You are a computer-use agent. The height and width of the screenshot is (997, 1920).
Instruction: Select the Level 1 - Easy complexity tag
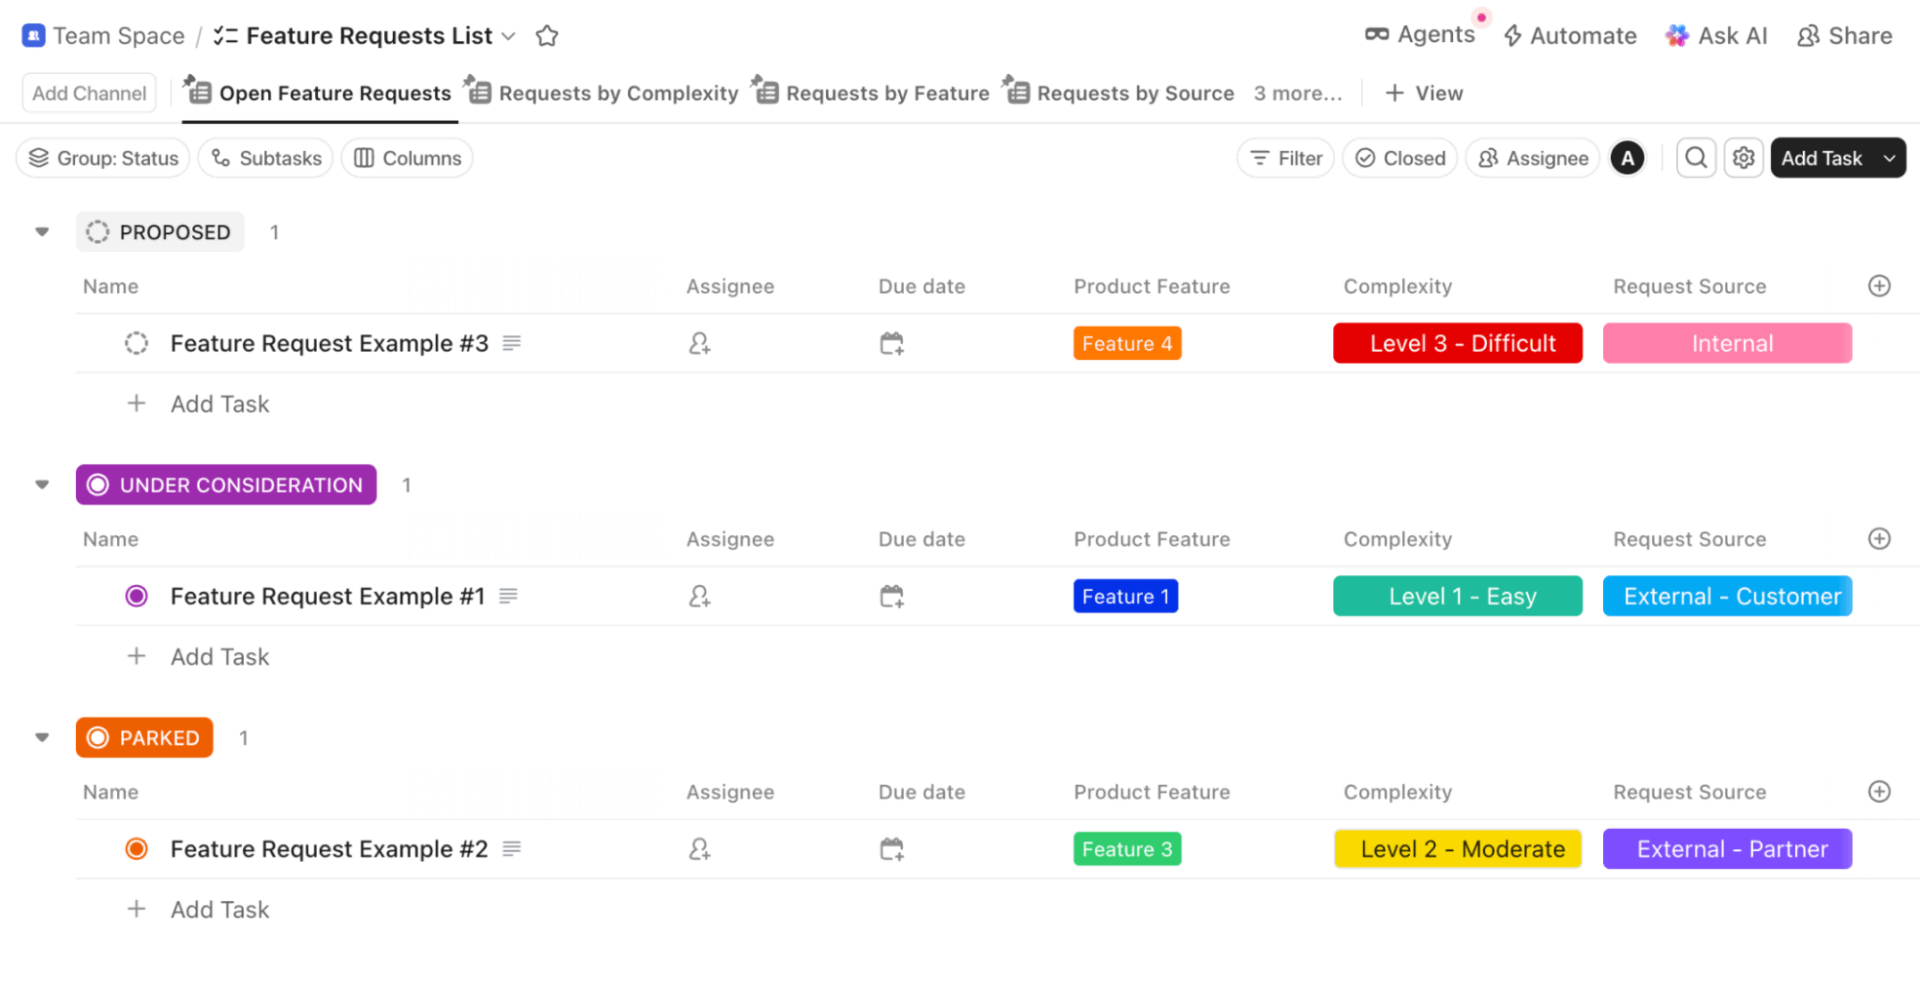(x=1457, y=595)
